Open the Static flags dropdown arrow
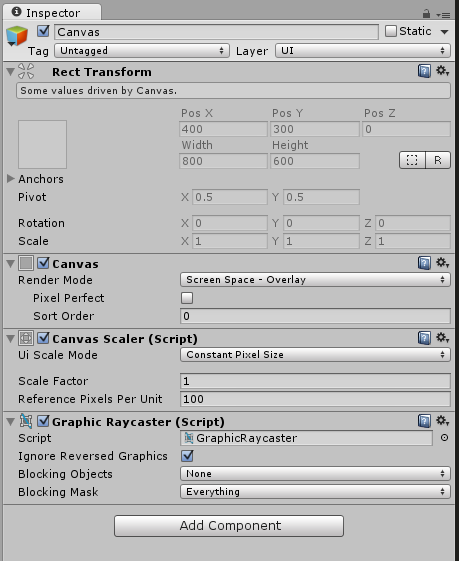459x561 pixels. pyautogui.click(x=444, y=32)
